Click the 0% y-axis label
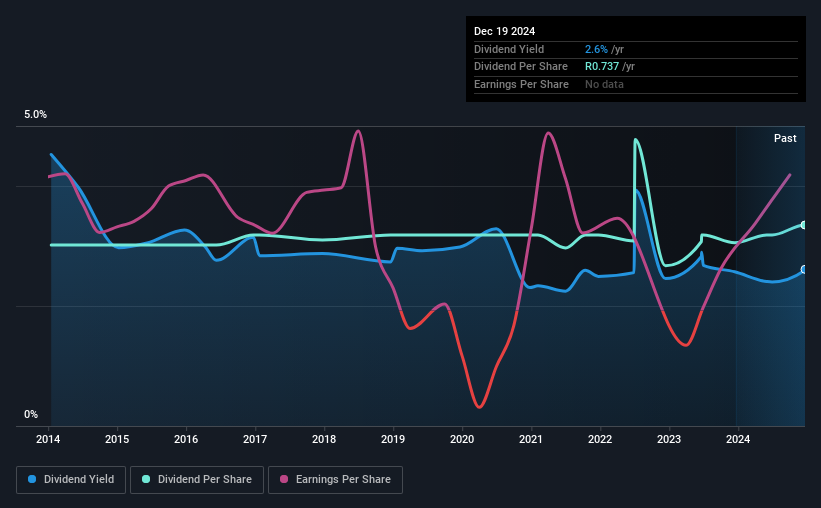Screen dimensions: 821x508 pyautogui.click(x=31, y=414)
